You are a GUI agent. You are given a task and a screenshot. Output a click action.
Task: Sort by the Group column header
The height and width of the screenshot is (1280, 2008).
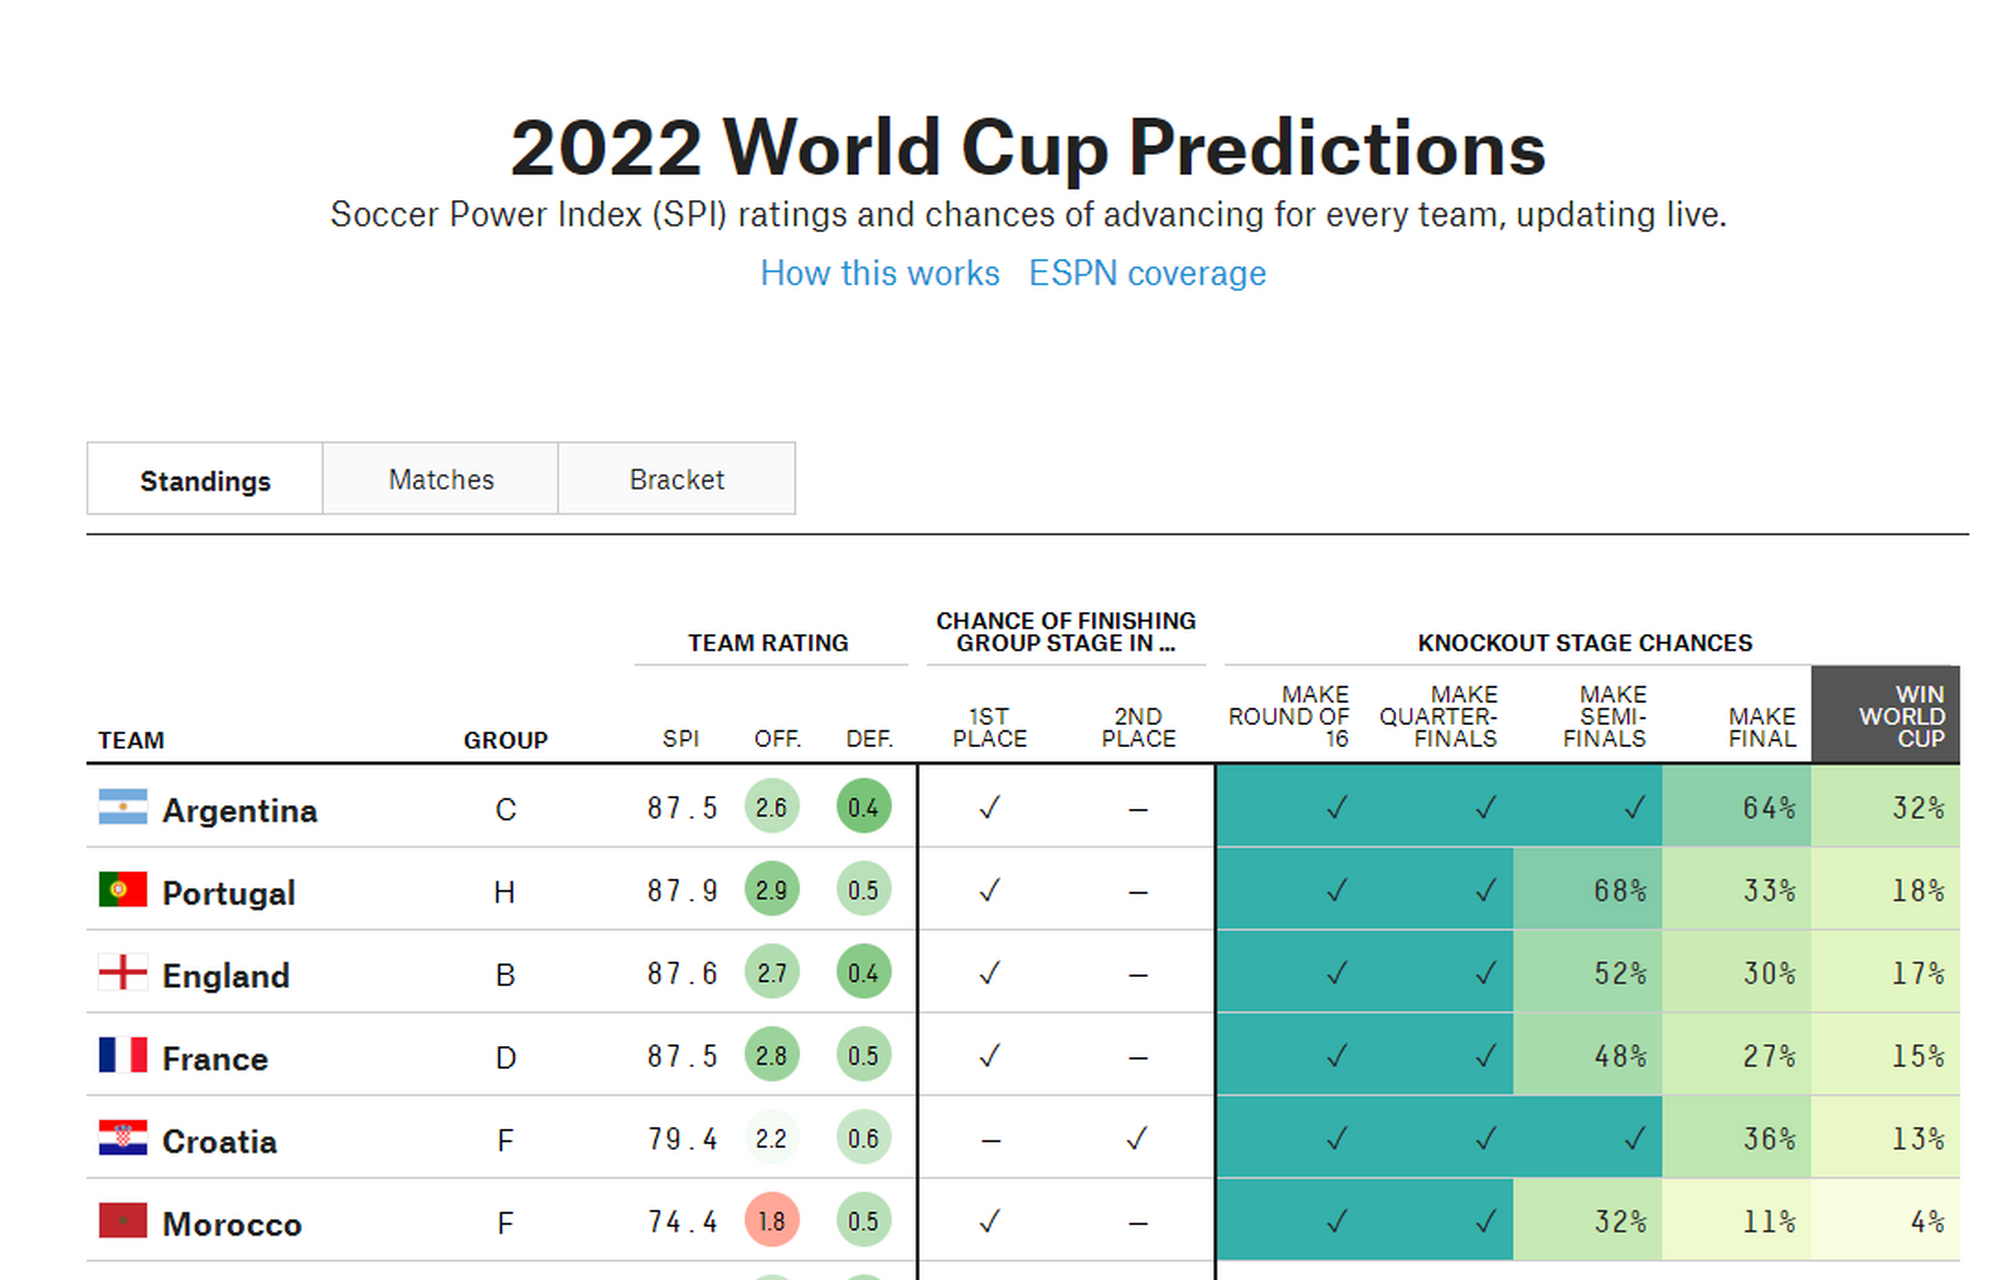tap(505, 740)
